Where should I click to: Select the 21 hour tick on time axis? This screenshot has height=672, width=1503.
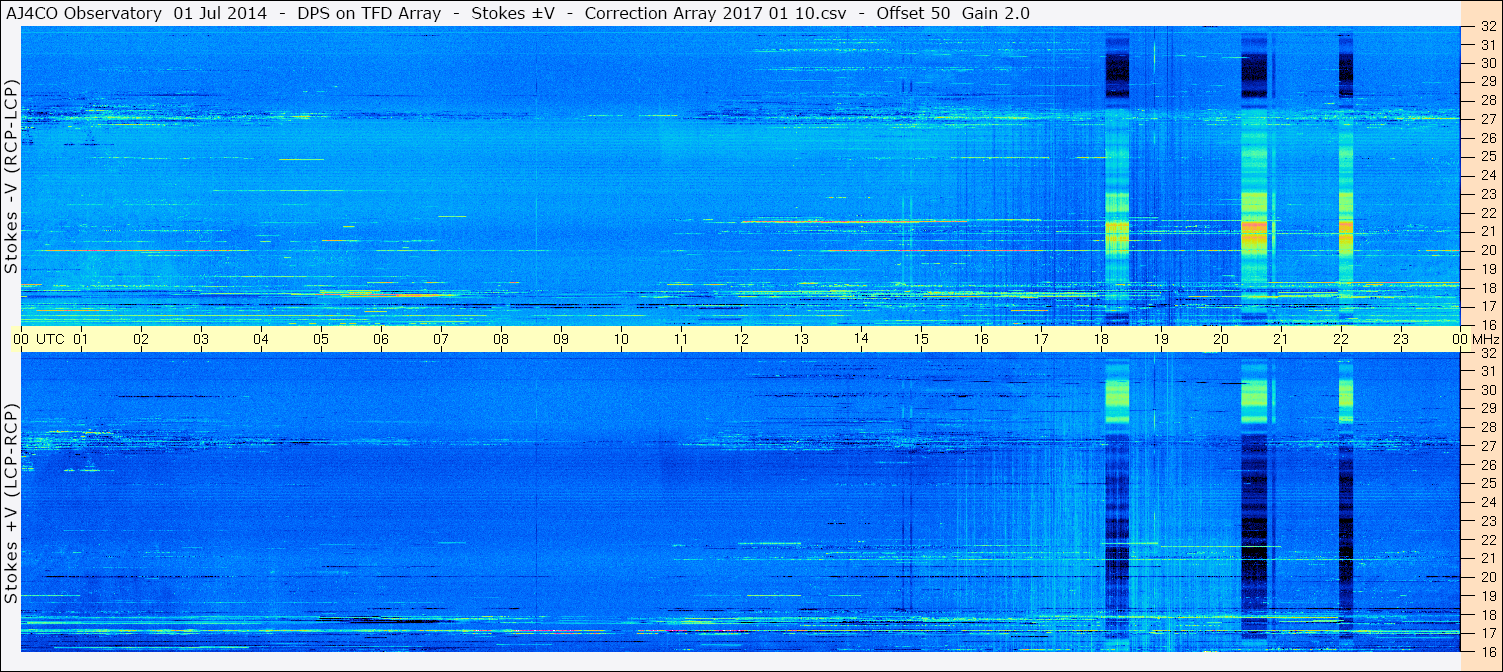click(x=1281, y=339)
